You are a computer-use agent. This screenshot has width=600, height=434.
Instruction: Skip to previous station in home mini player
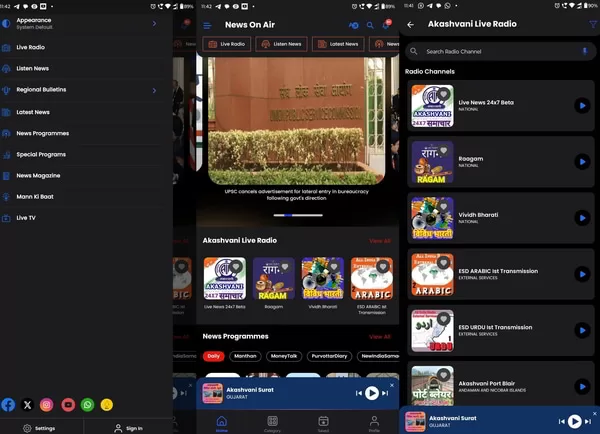click(x=359, y=393)
